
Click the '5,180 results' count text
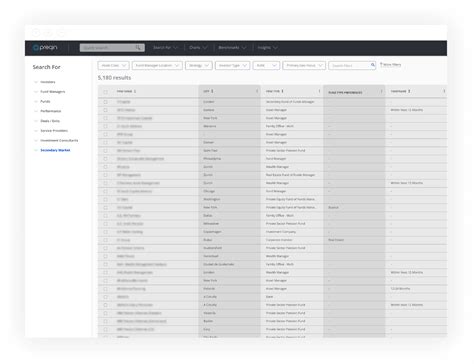[114, 78]
